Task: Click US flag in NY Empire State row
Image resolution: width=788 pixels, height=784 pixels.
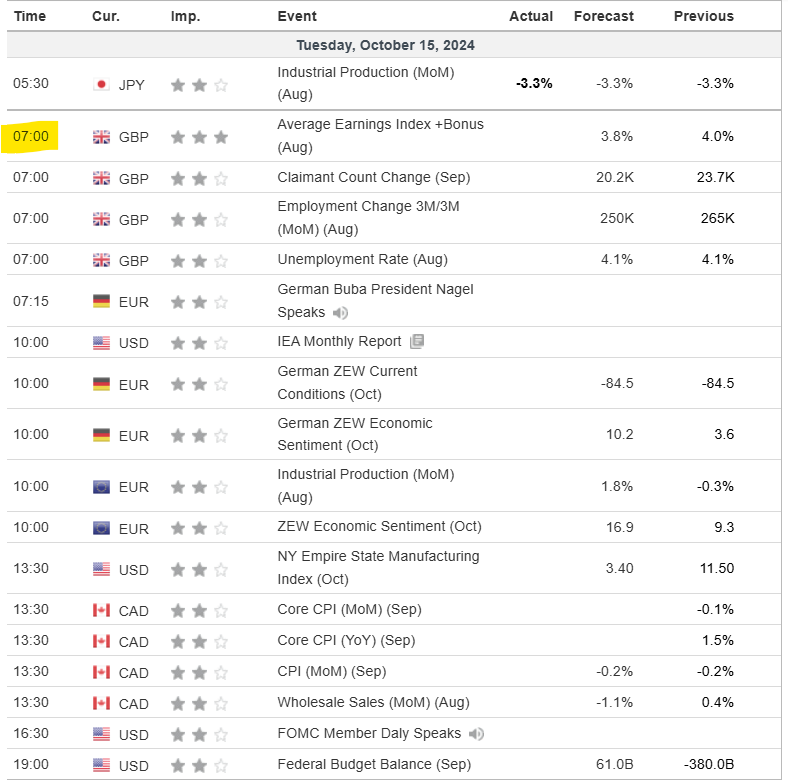Action: point(101,569)
